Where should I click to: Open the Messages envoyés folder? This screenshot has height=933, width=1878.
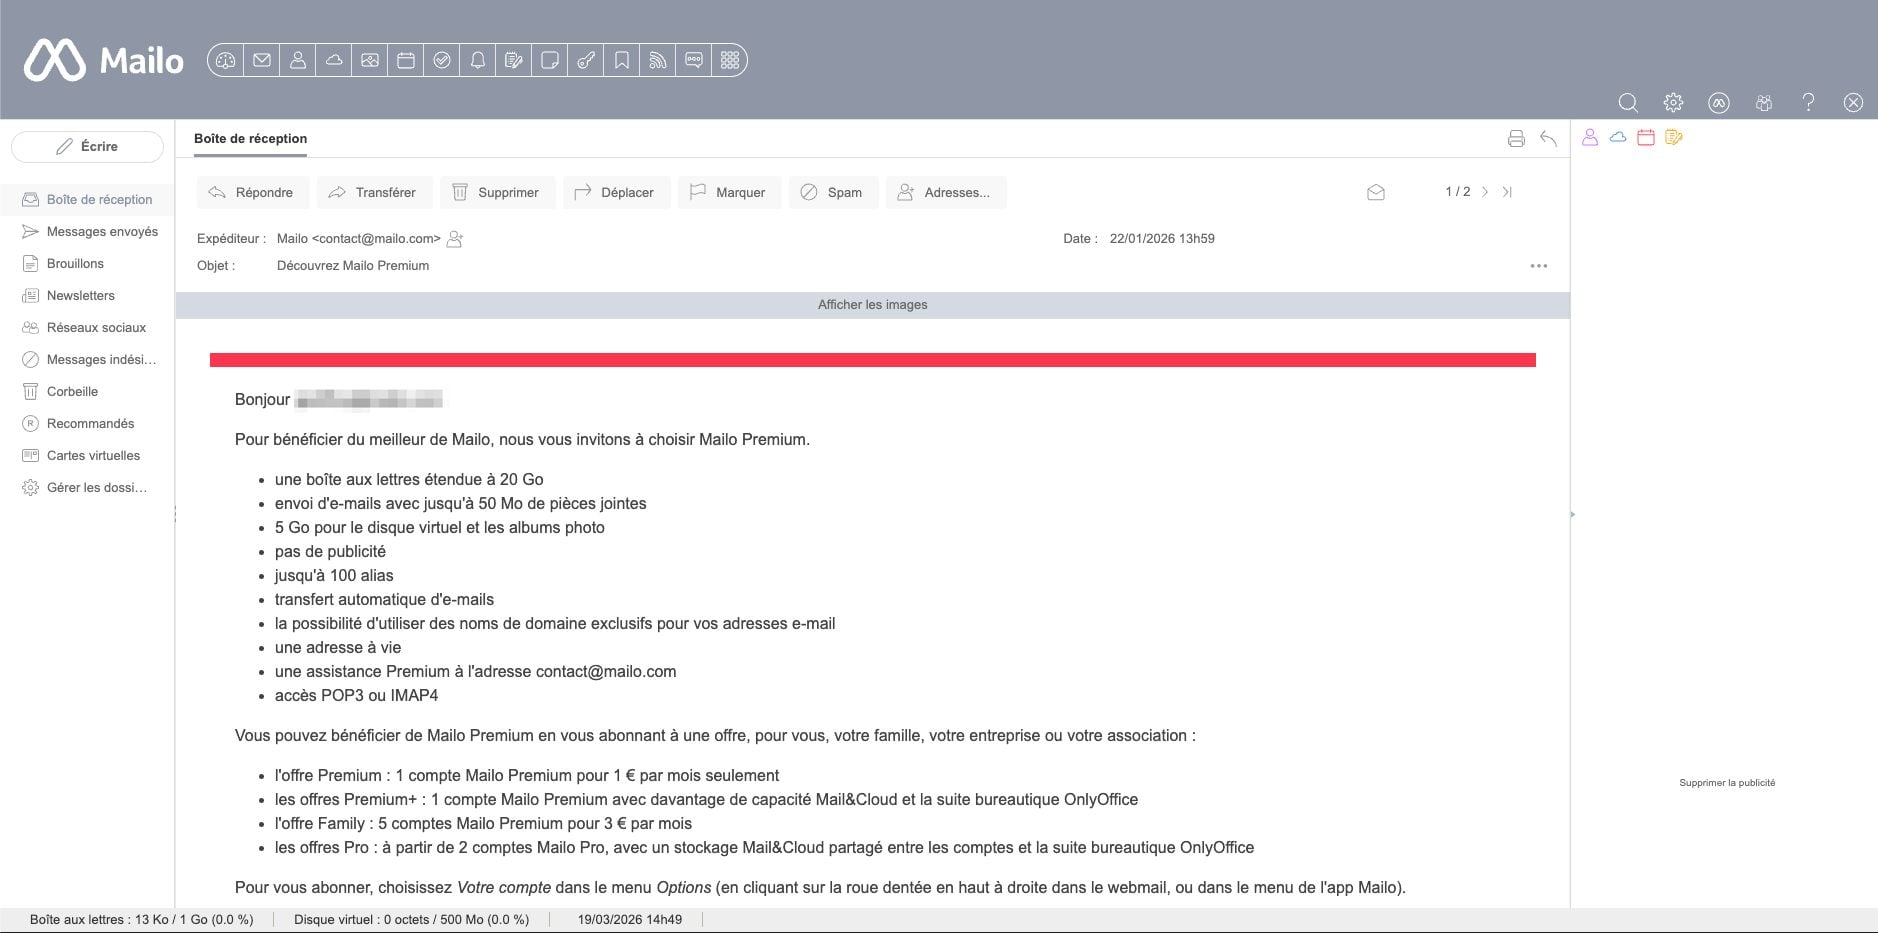(x=88, y=231)
